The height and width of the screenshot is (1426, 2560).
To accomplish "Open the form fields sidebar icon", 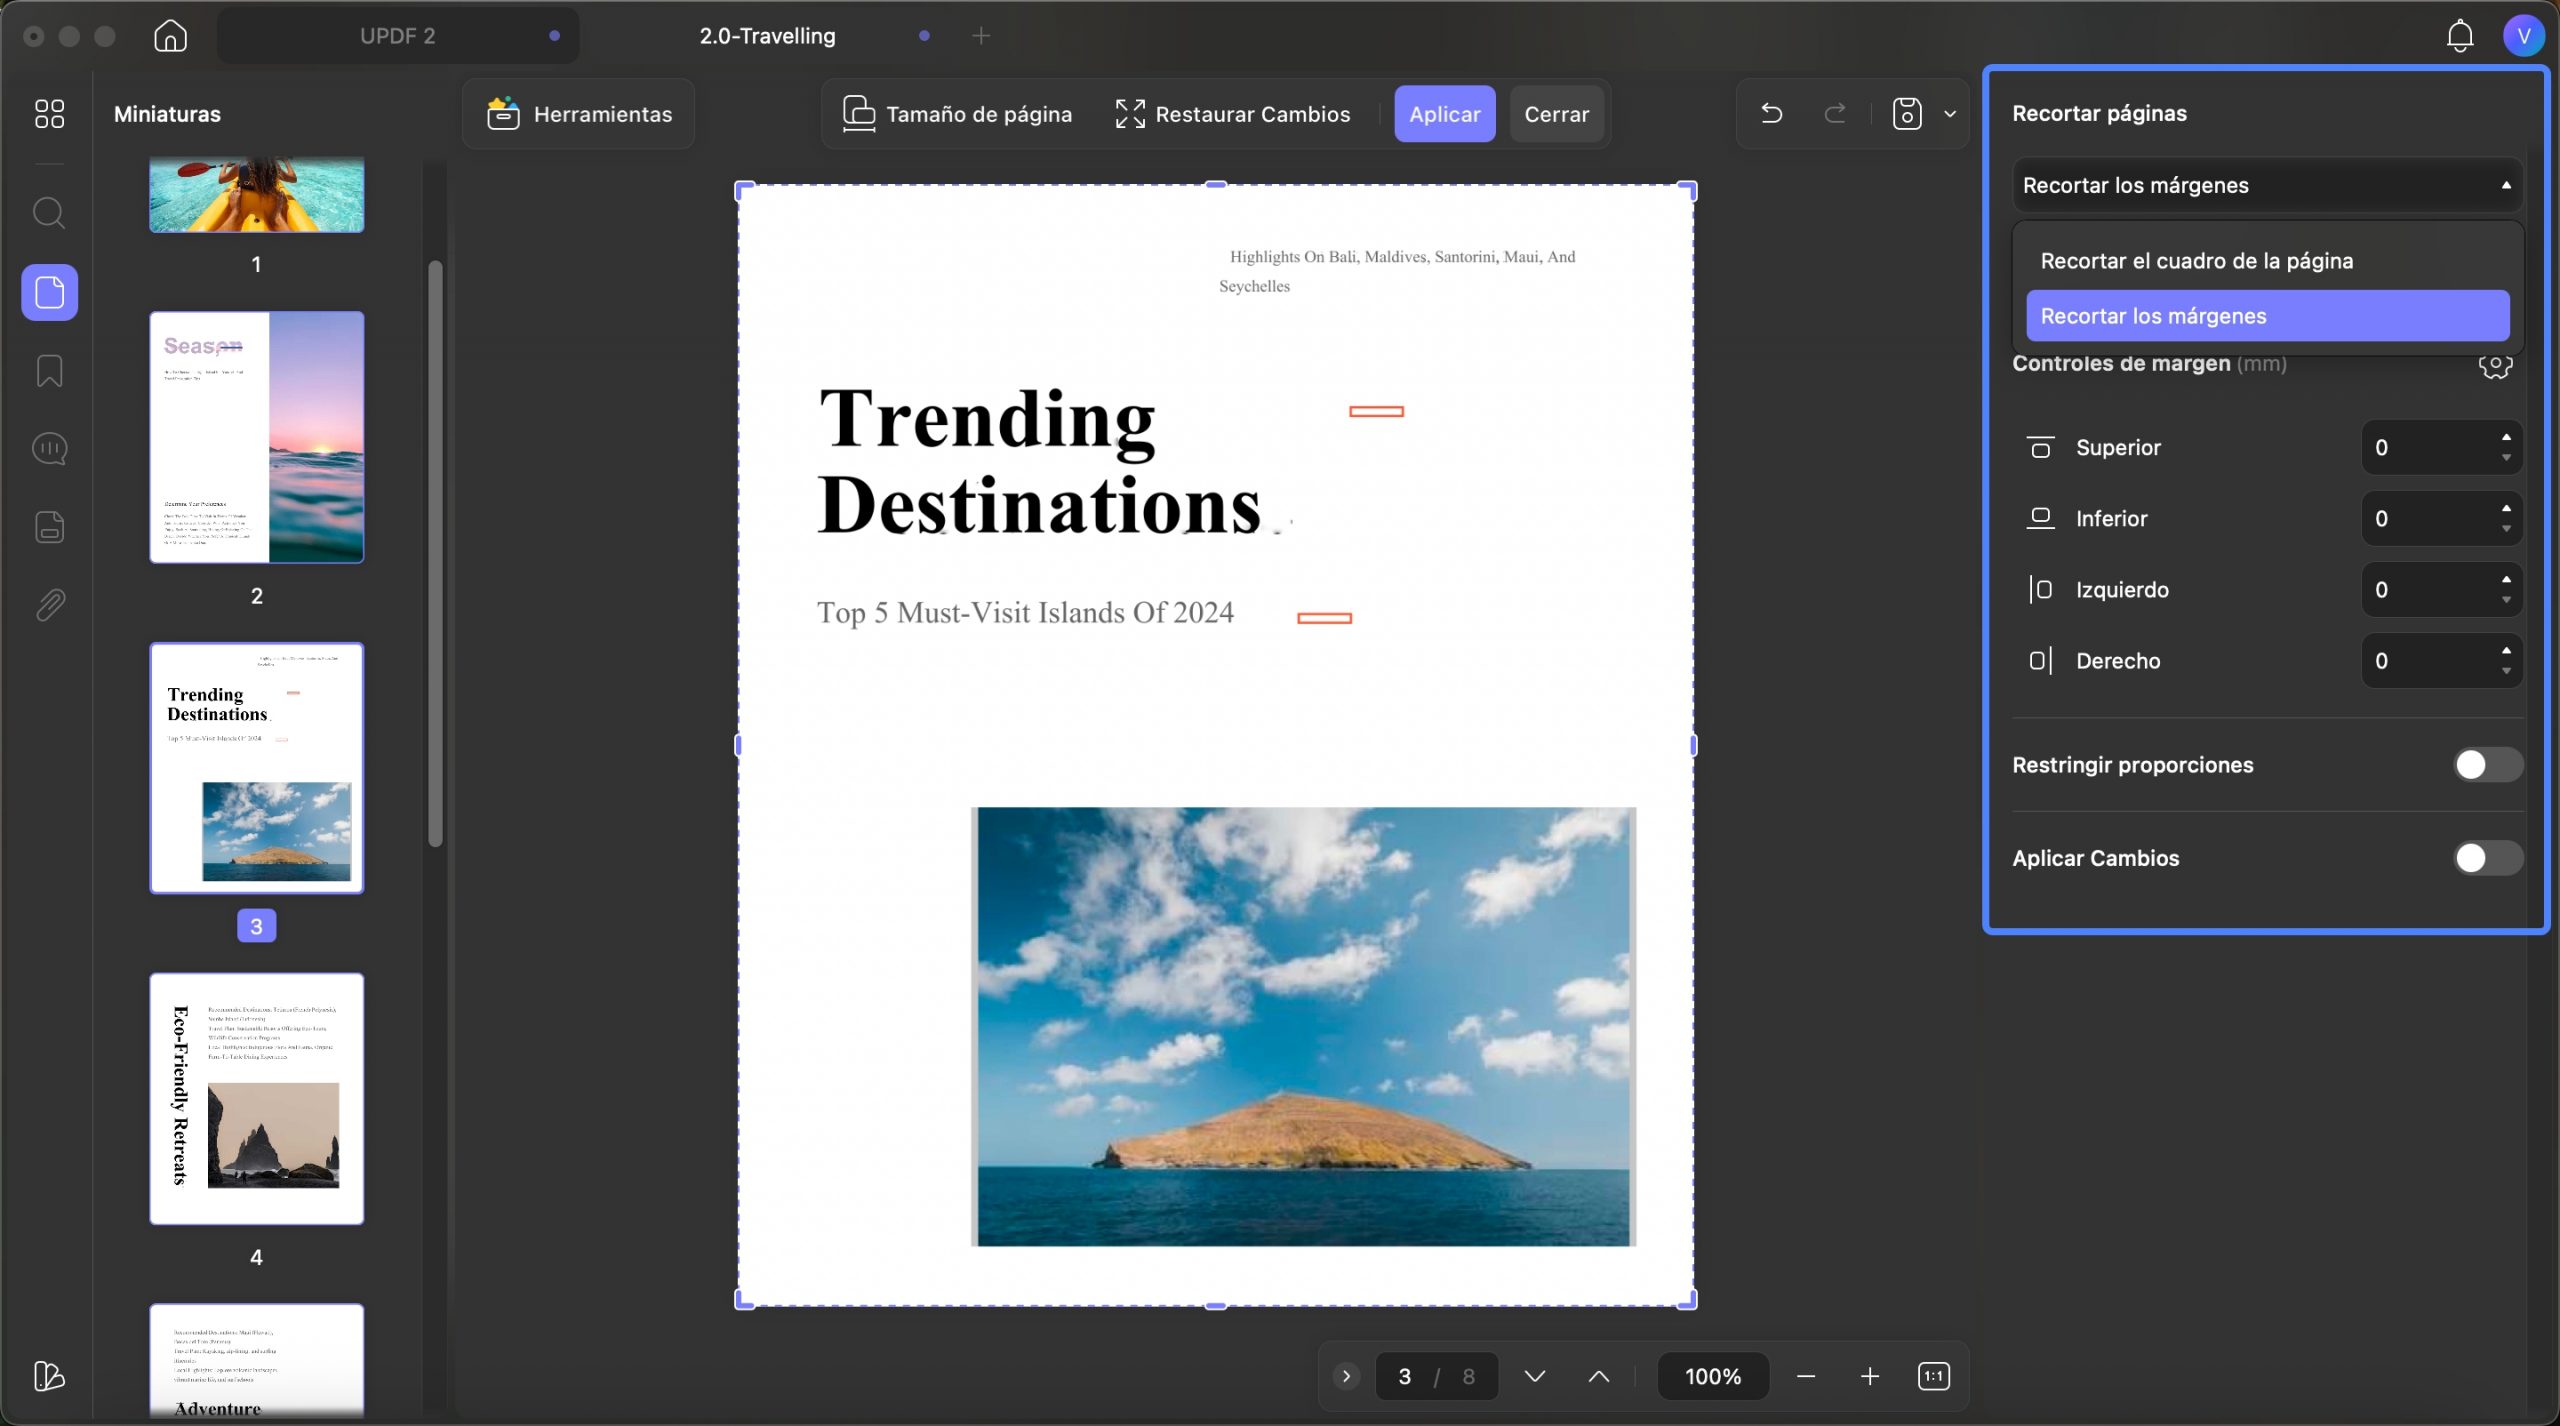I will point(50,527).
